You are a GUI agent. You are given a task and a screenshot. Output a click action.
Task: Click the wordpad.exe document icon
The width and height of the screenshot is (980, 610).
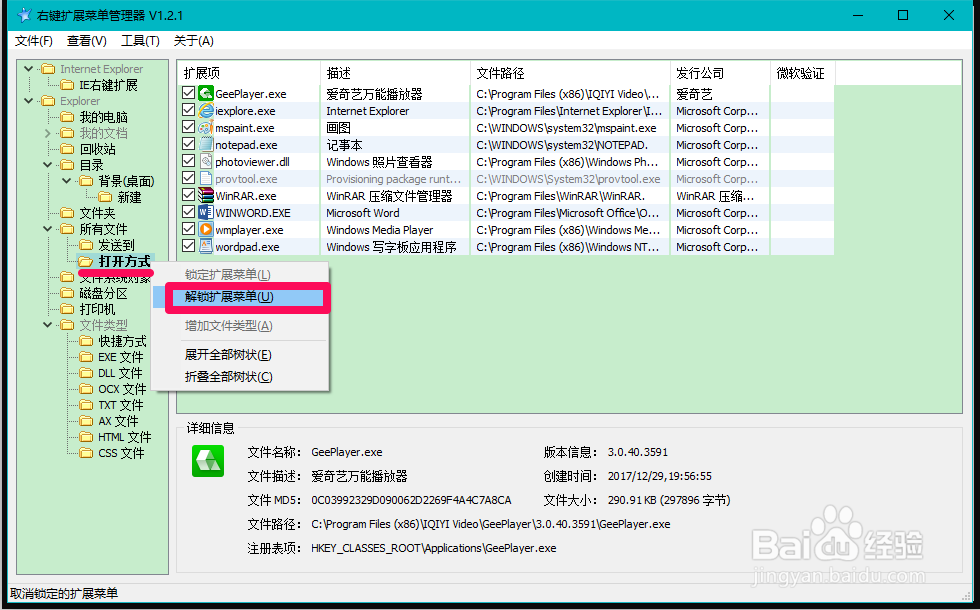[206, 246]
